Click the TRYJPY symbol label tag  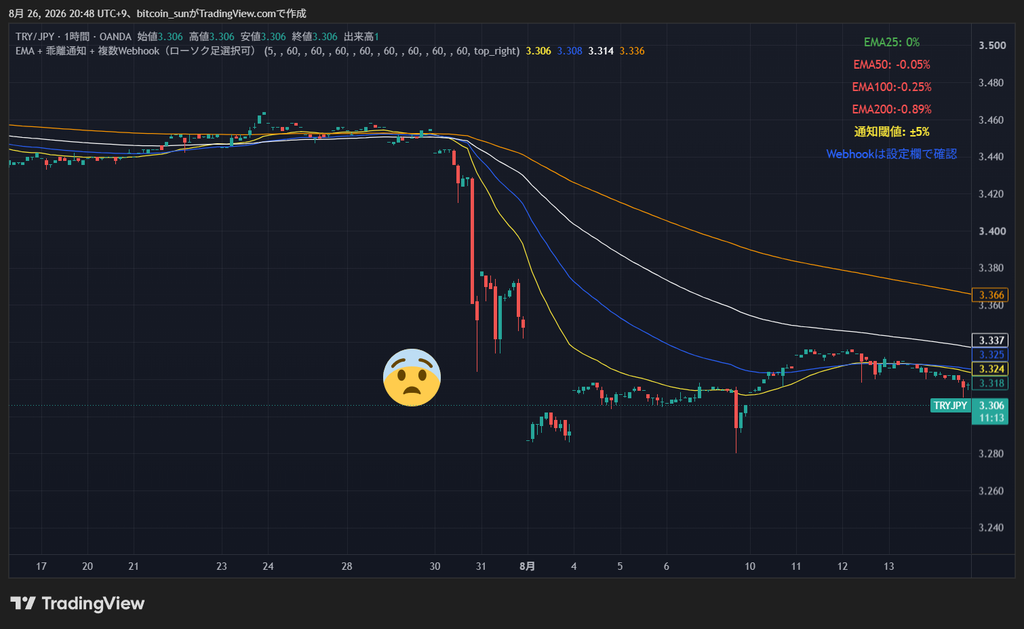[950, 406]
